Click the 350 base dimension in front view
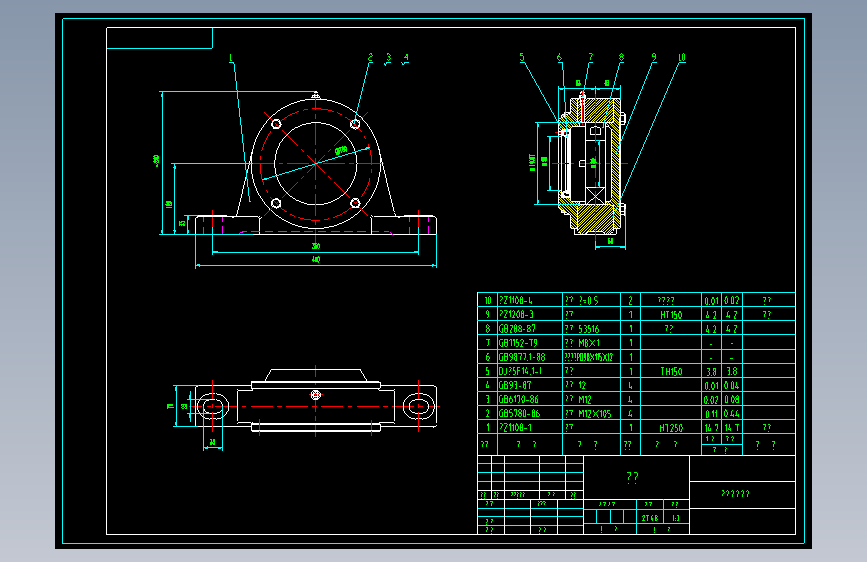This screenshot has width=867, height=562. tap(316, 246)
